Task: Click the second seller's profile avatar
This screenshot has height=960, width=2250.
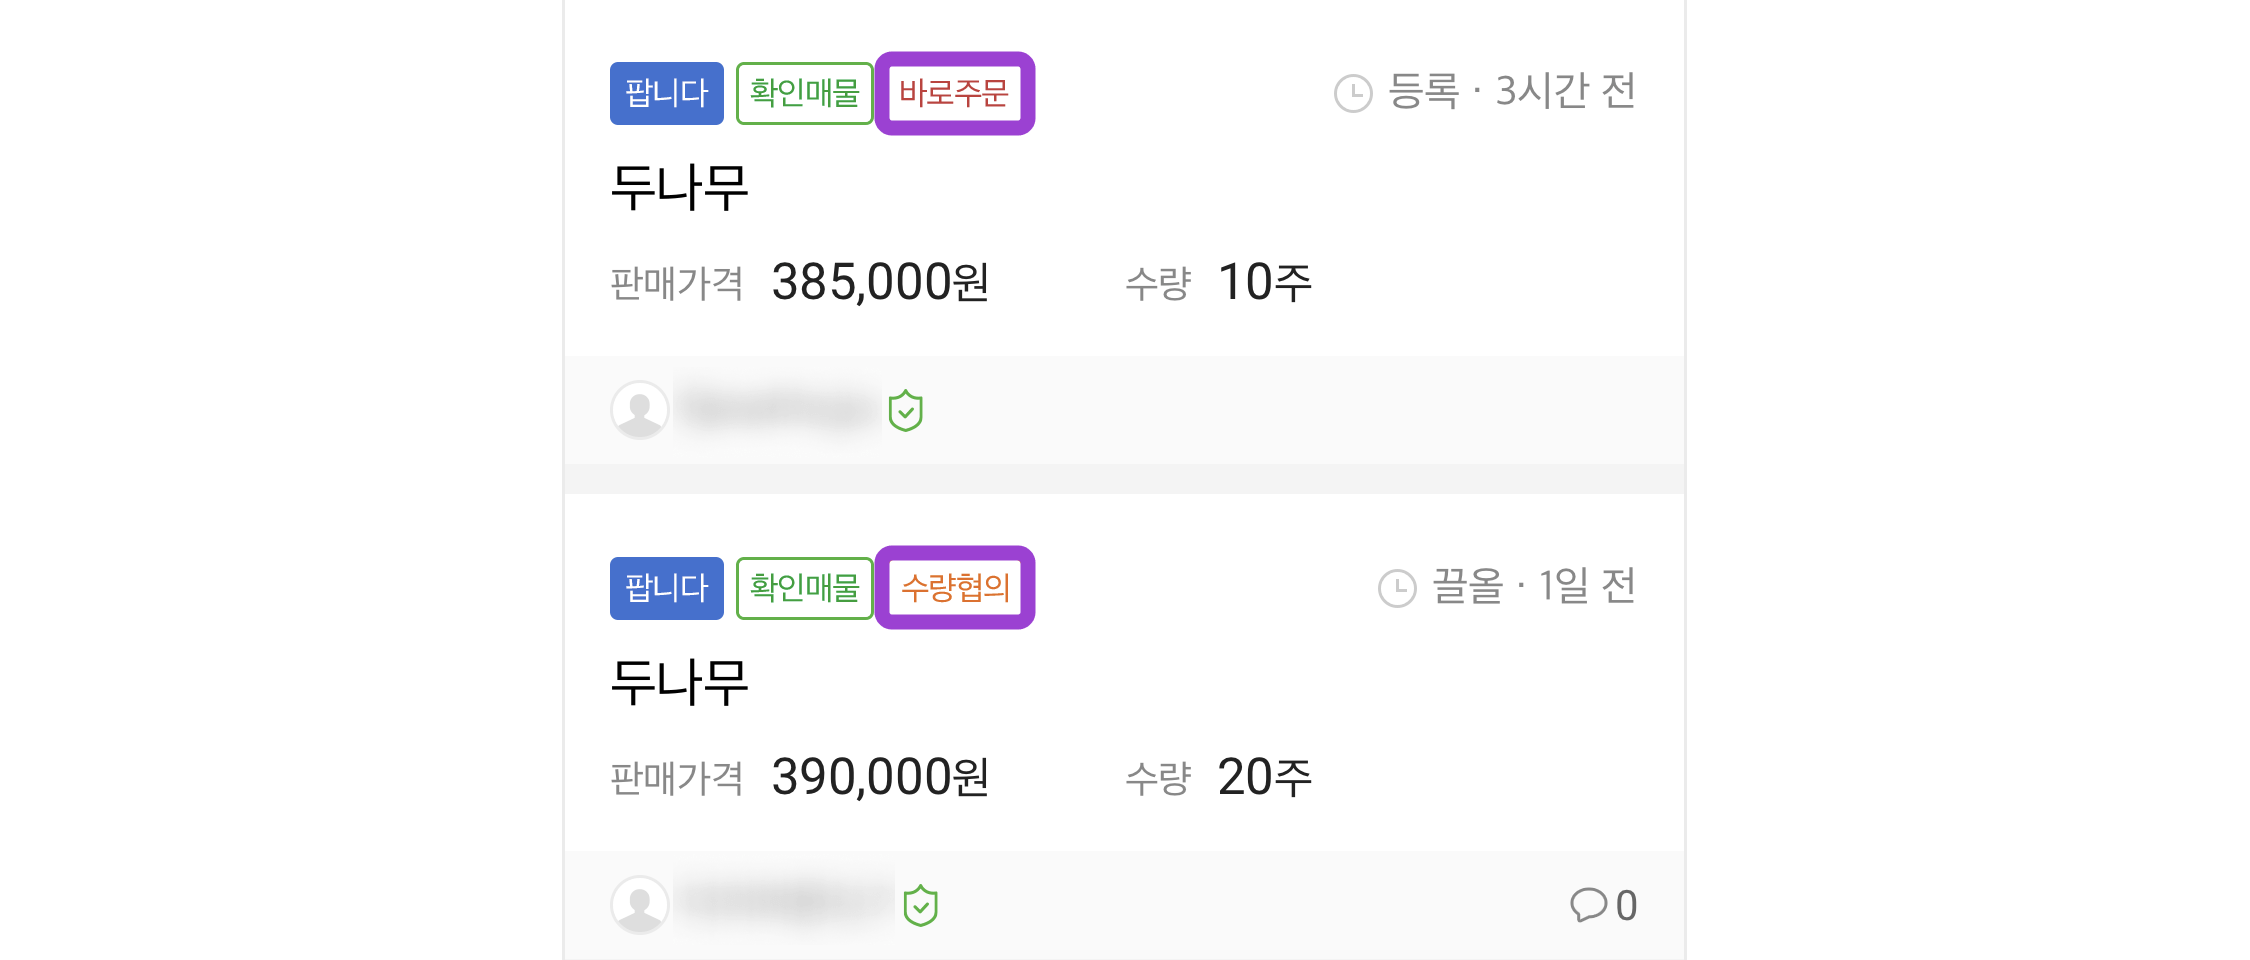Action: 640,905
